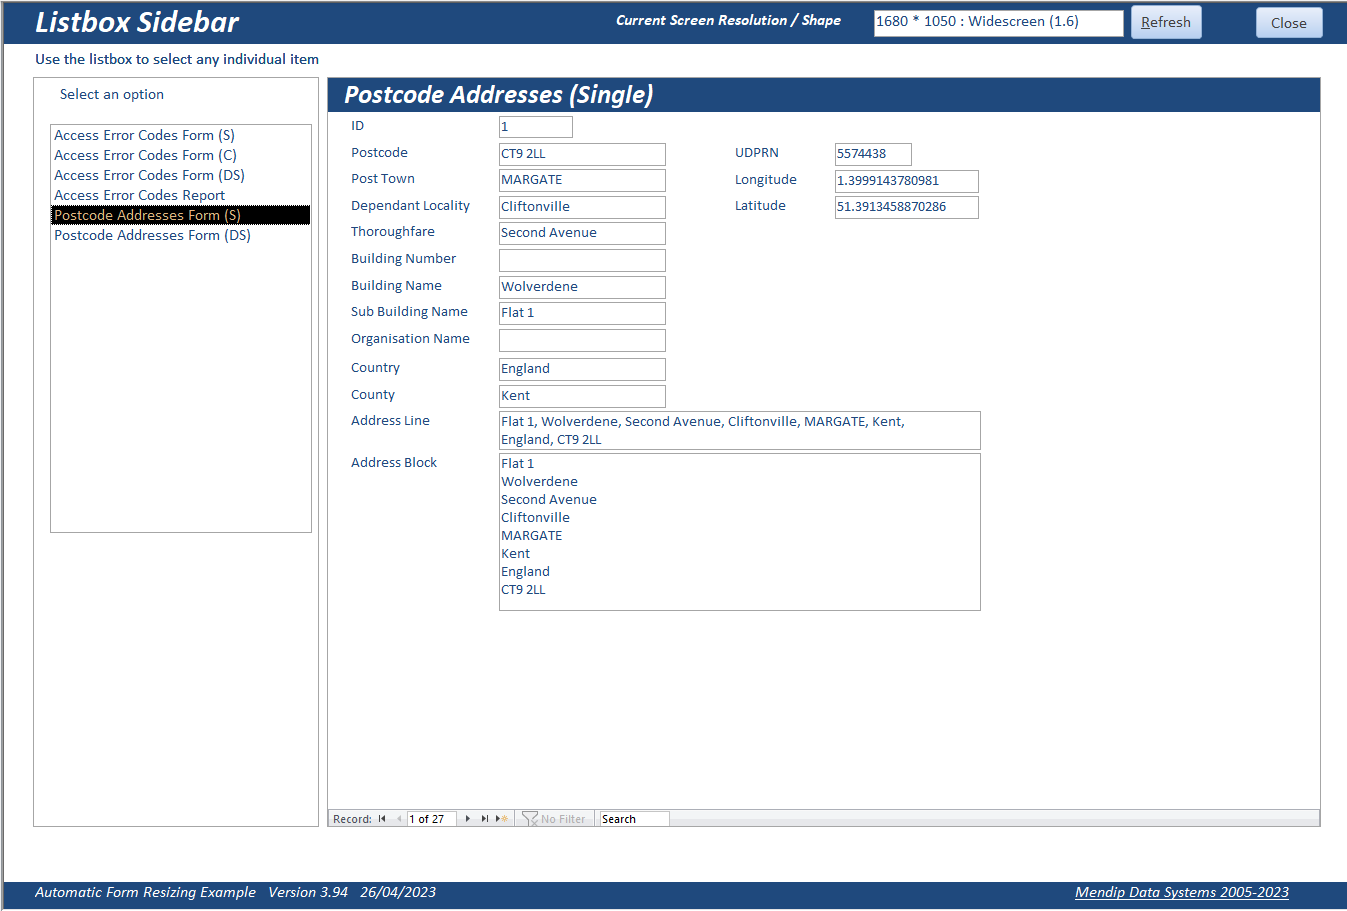Viewport: 1347px width, 911px height.
Task: Click the Sub Building Name field
Action: [582, 313]
